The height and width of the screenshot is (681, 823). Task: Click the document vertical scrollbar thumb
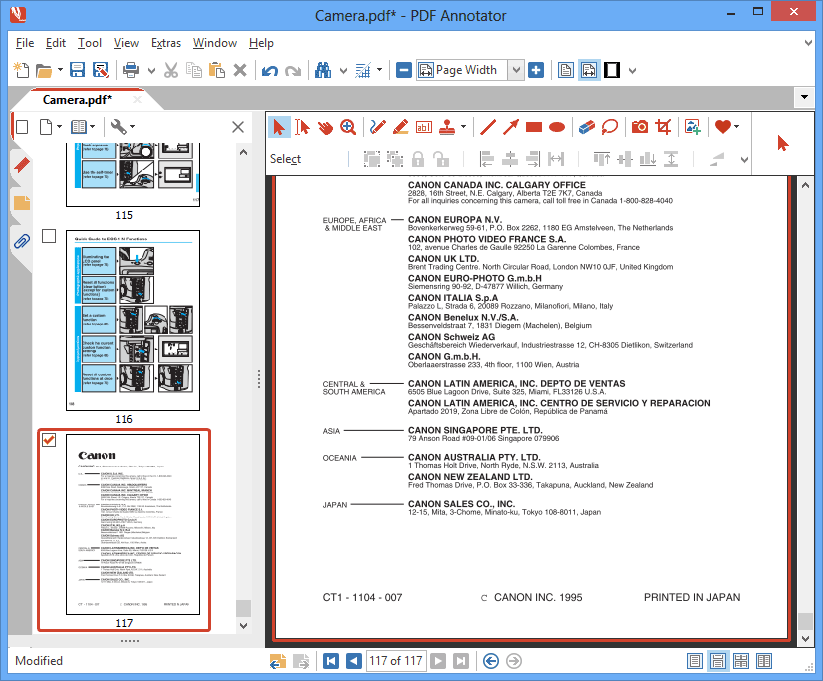click(805, 621)
